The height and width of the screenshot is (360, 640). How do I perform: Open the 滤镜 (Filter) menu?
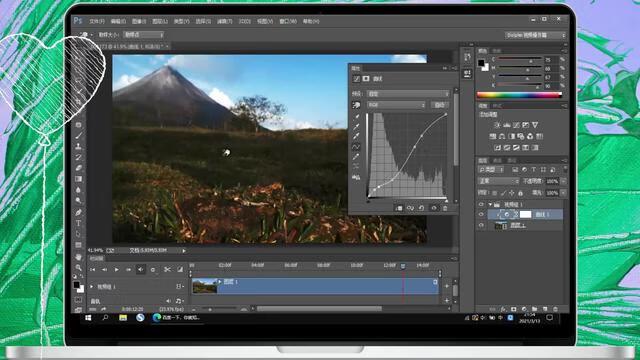tap(224, 21)
